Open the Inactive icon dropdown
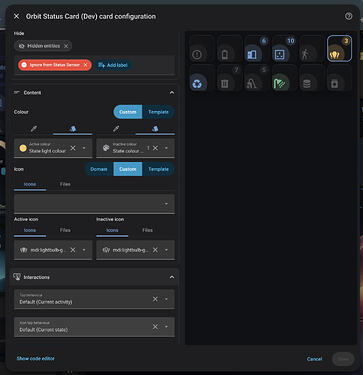 point(166,250)
